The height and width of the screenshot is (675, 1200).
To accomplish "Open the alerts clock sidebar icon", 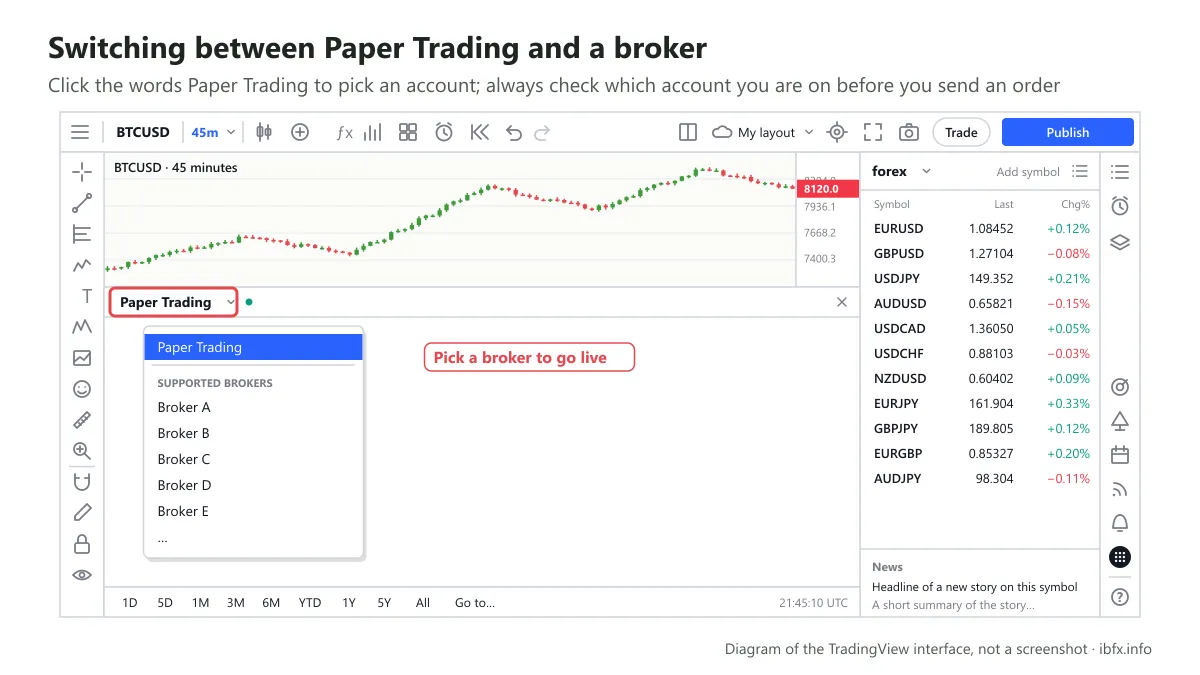I will coord(1120,206).
